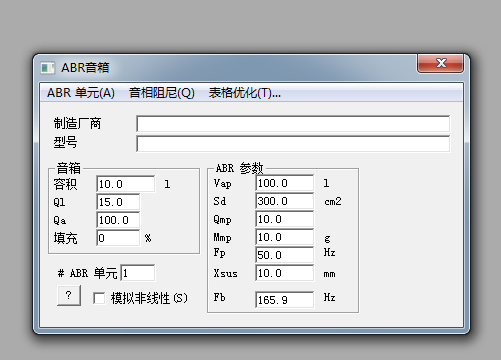Viewport: 501px width, 360px height.
Task: Click the Fb frequency field
Action: (284, 300)
